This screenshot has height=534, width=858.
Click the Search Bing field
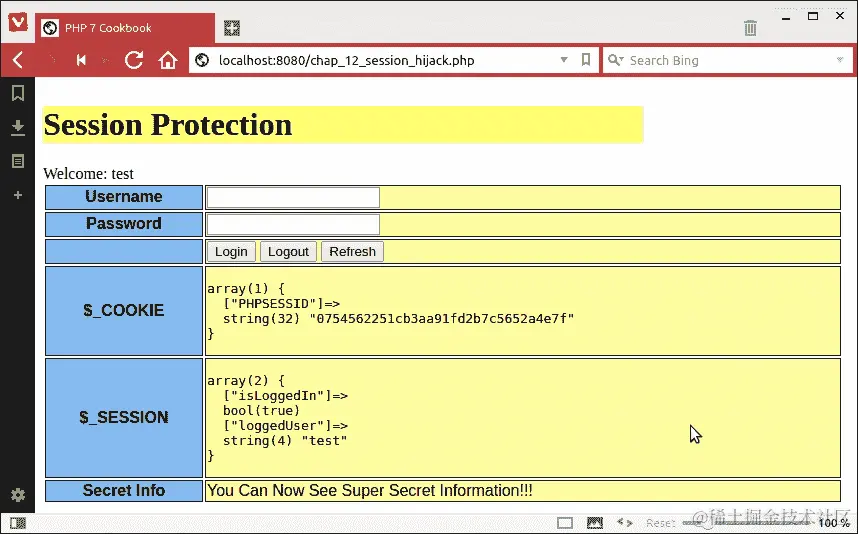pos(728,60)
